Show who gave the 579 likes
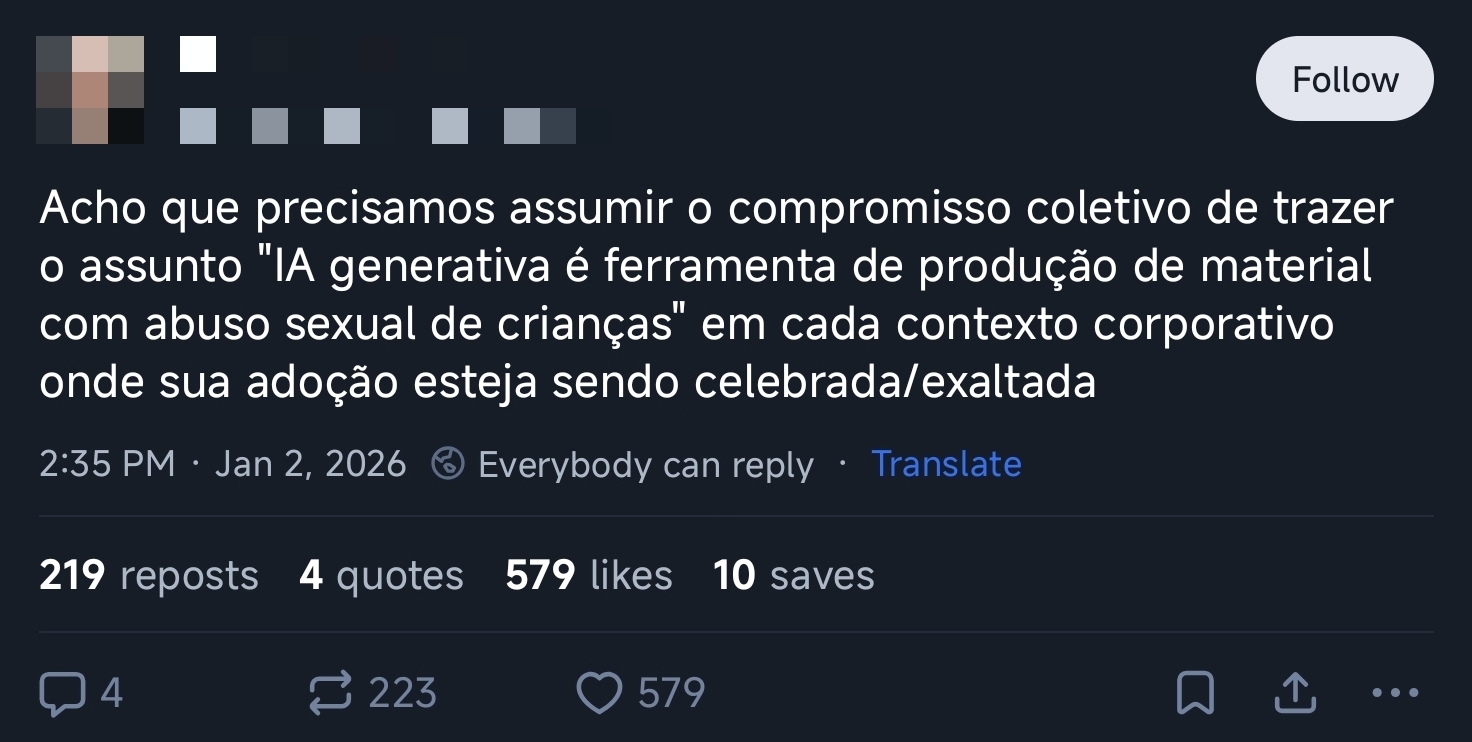 click(x=589, y=576)
